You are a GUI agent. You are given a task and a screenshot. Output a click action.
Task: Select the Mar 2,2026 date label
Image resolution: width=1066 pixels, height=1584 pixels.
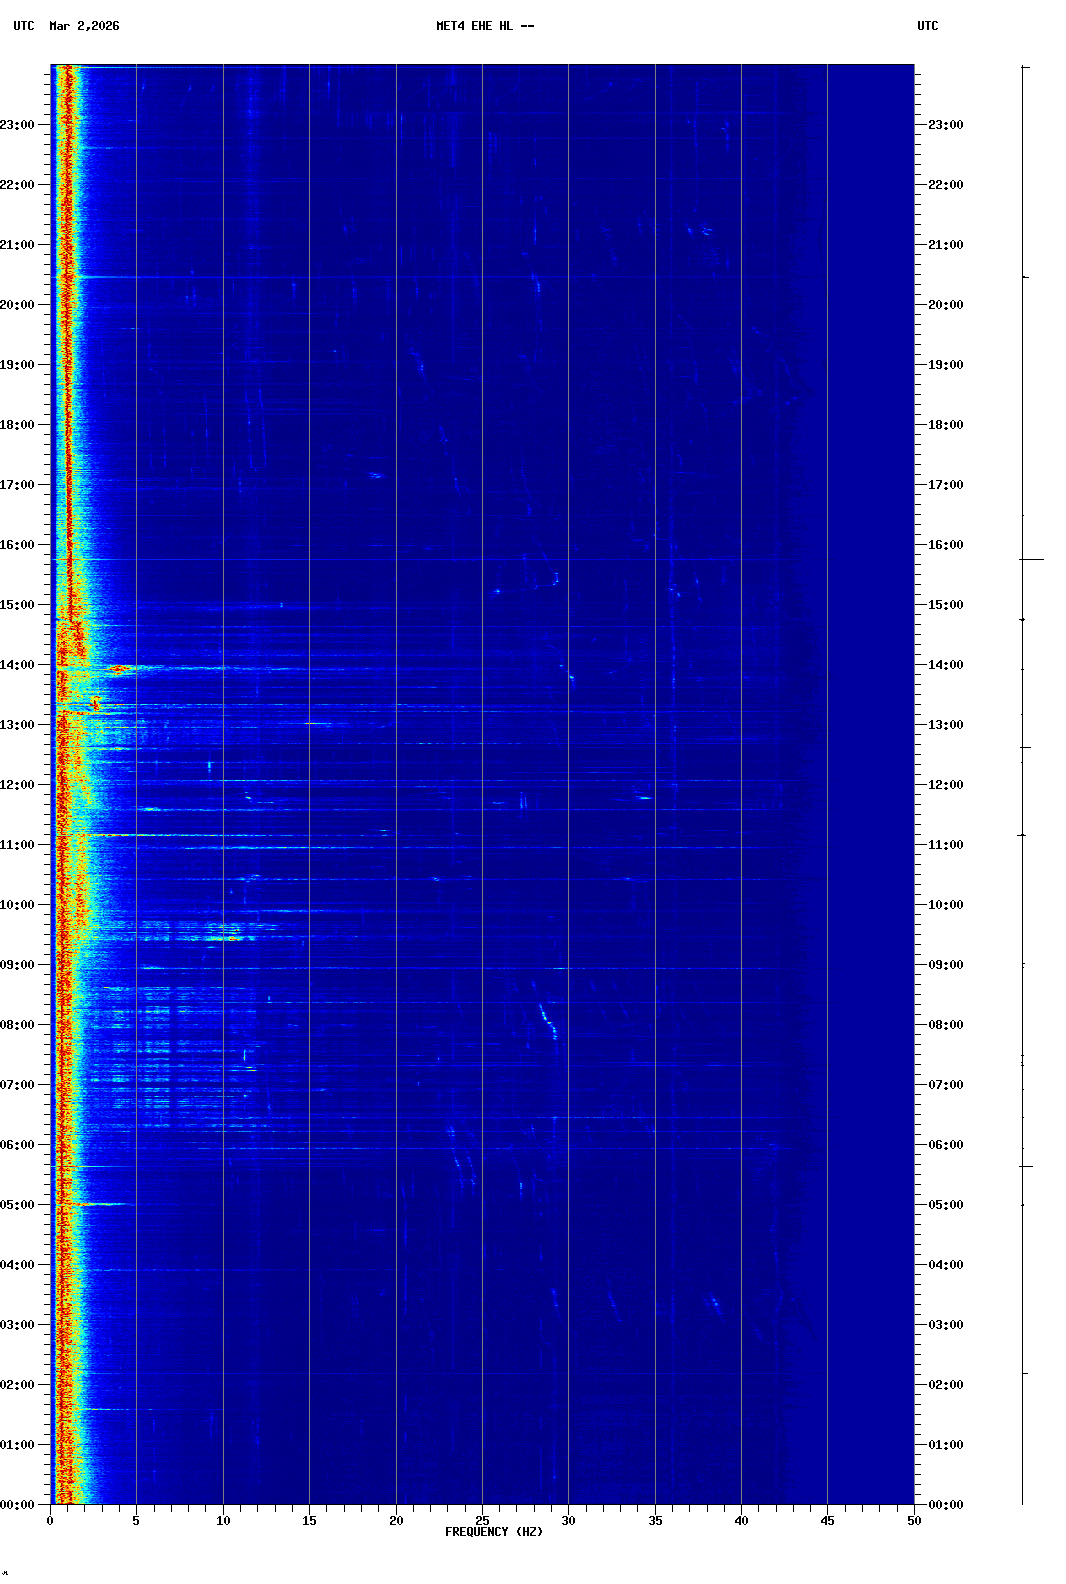pos(84,26)
